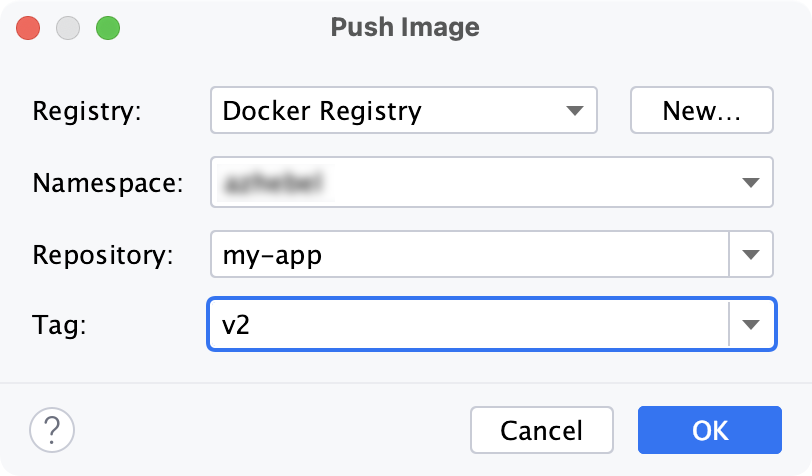Screen dimensions: 812x476
Task: Click the New... registry button
Action: pyautogui.click(x=701, y=110)
